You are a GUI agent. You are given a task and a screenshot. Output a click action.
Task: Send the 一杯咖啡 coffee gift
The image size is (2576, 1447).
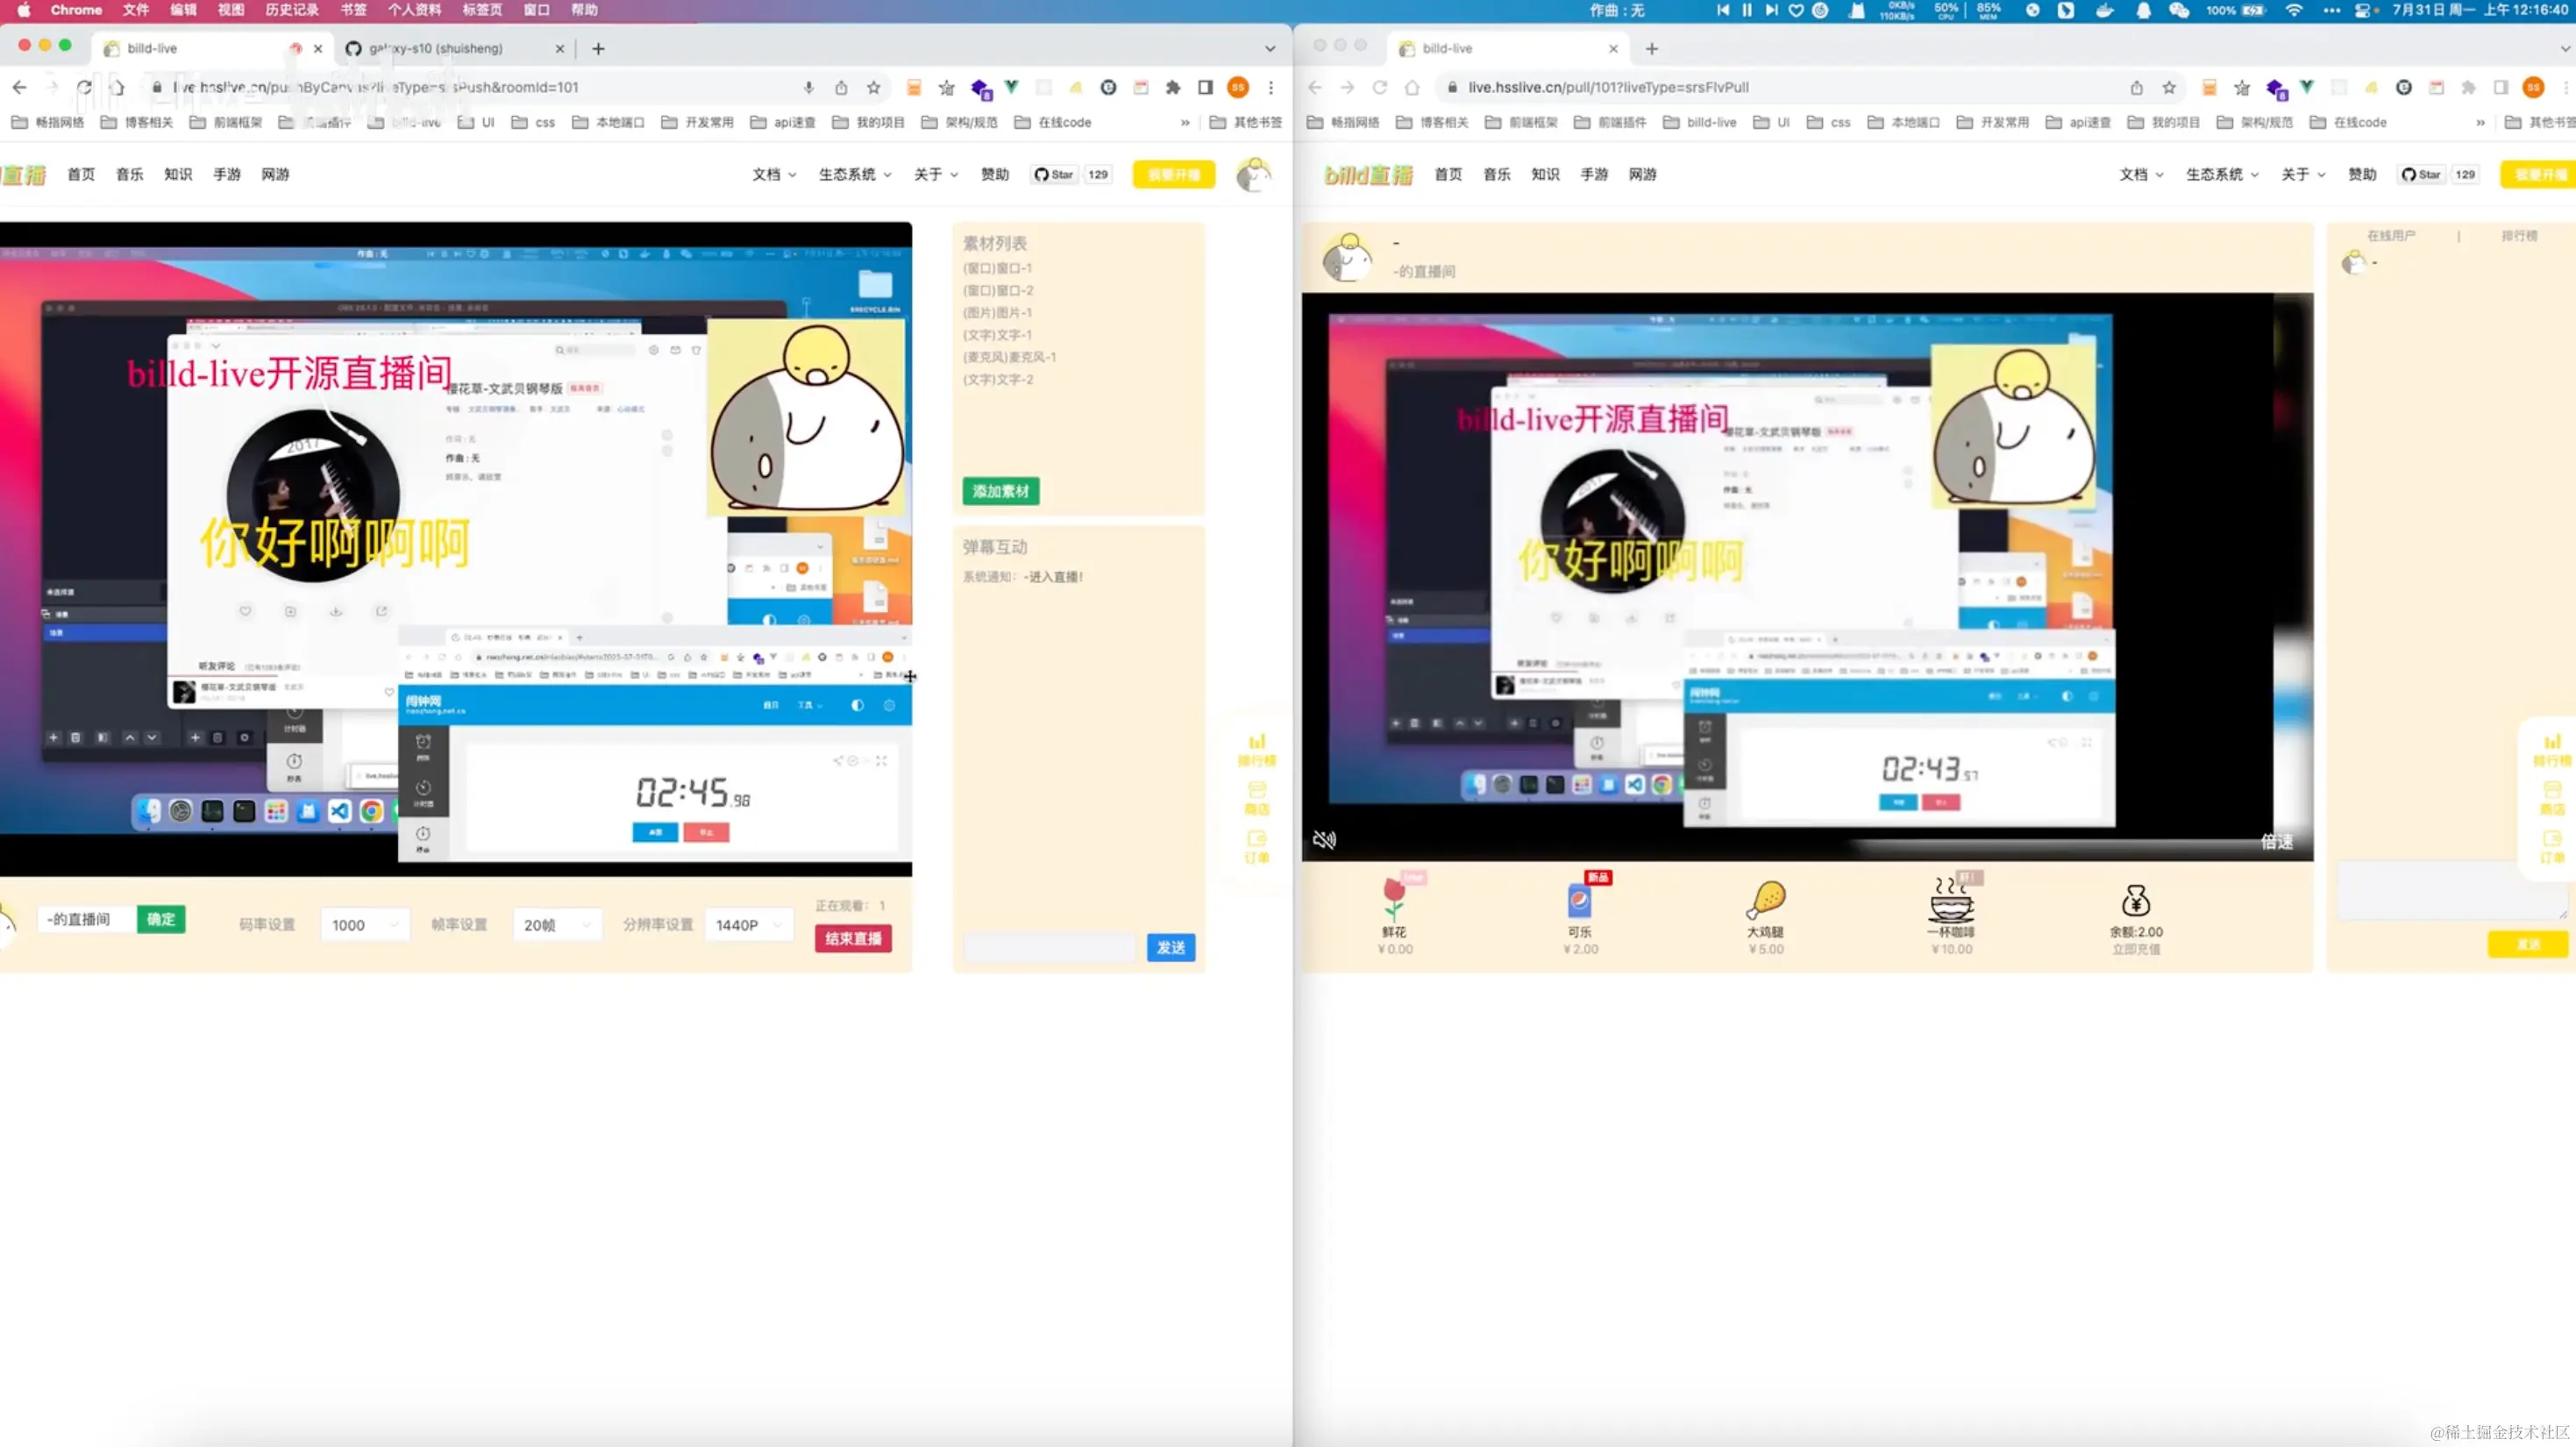(x=1951, y=914)
